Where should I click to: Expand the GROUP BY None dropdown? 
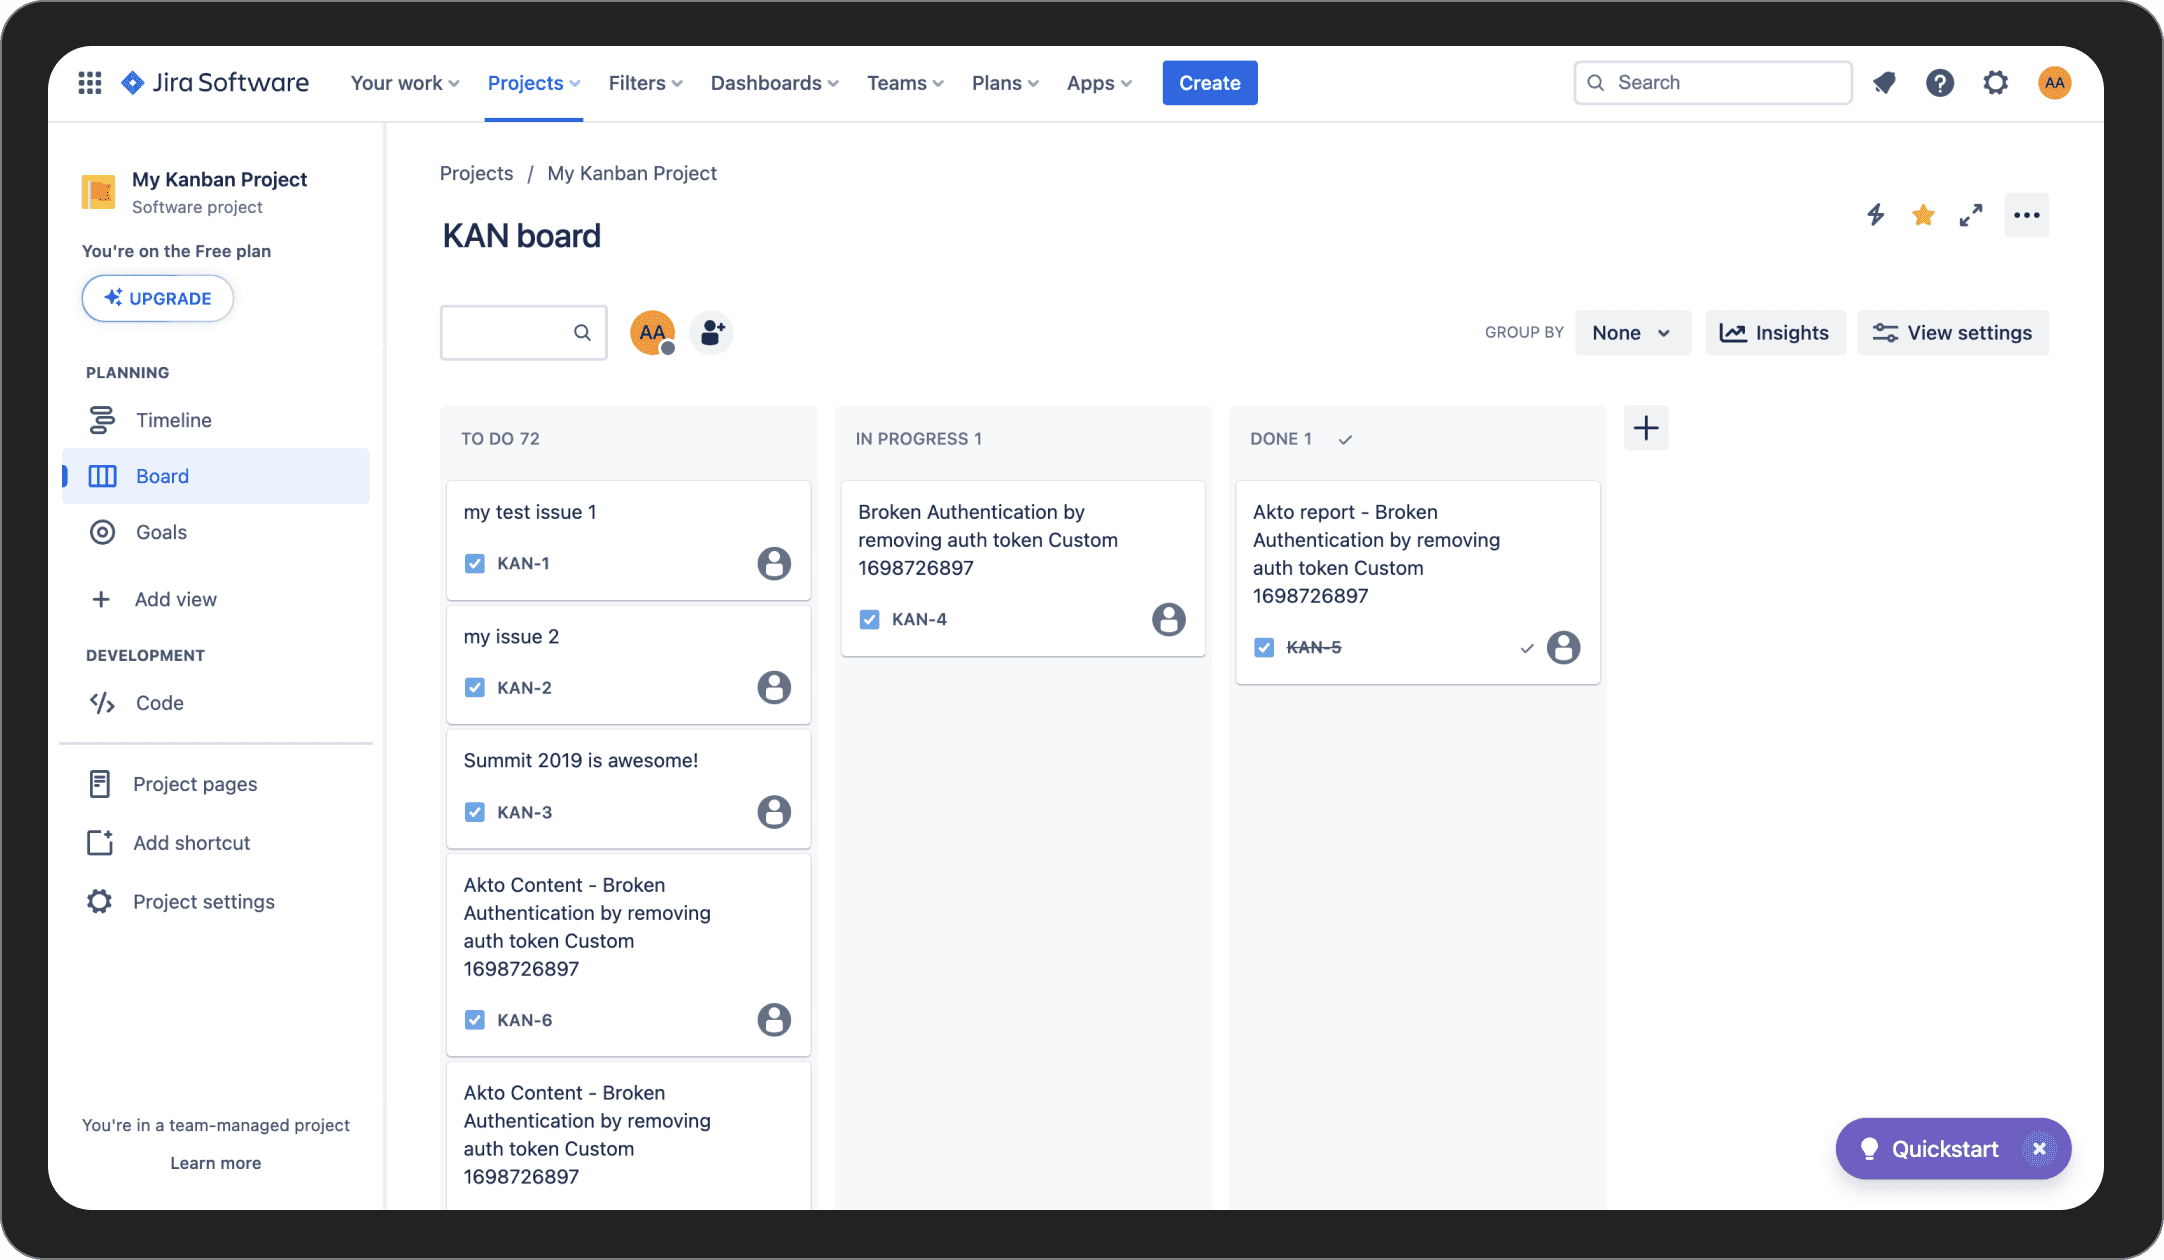tap(1632, 333)
